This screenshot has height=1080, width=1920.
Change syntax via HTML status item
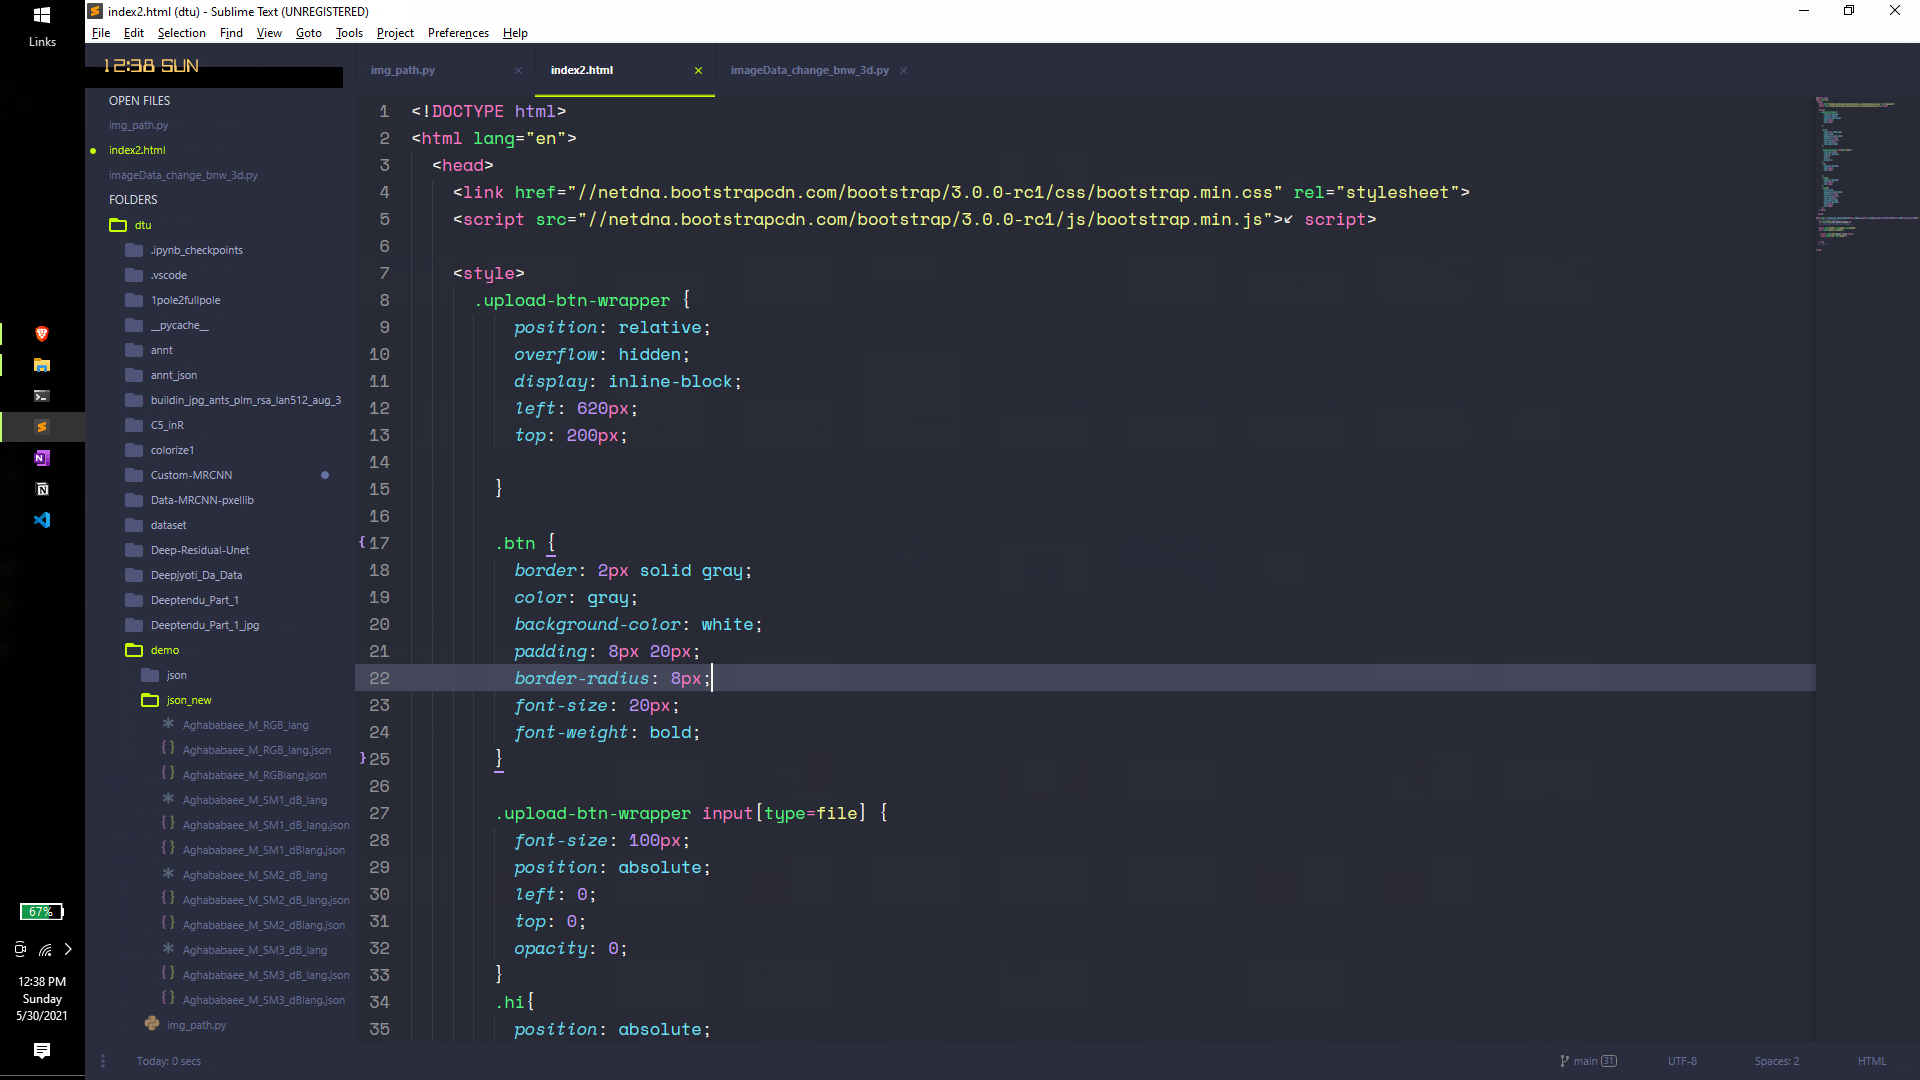(x=1872, y=1061)
